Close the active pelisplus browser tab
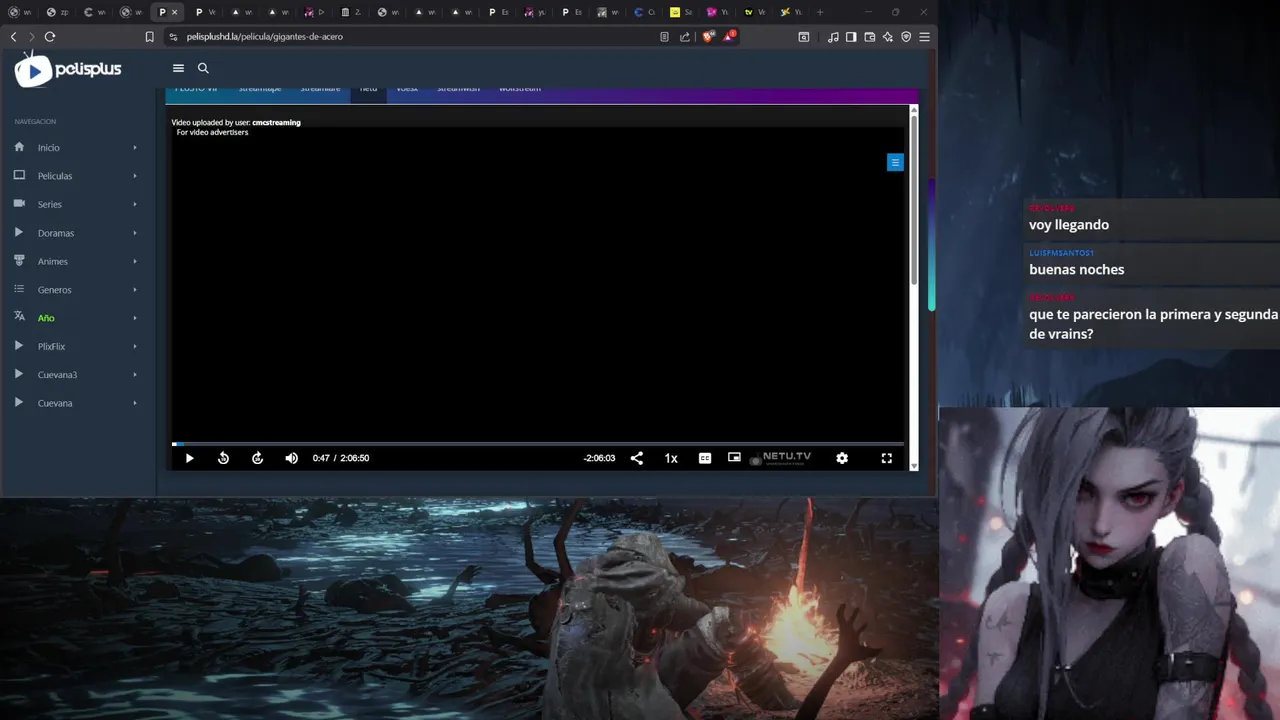 coord(174,12)
